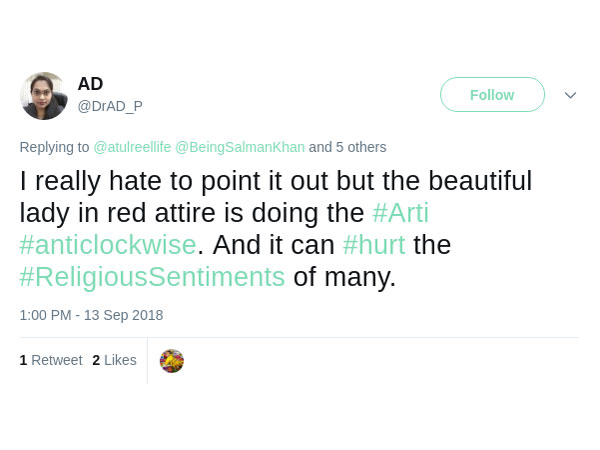Viewport: 600px width, 450px height.
Task: Show the 5 others being replied to
Action: pyautogui.click(x=360, y=147)
